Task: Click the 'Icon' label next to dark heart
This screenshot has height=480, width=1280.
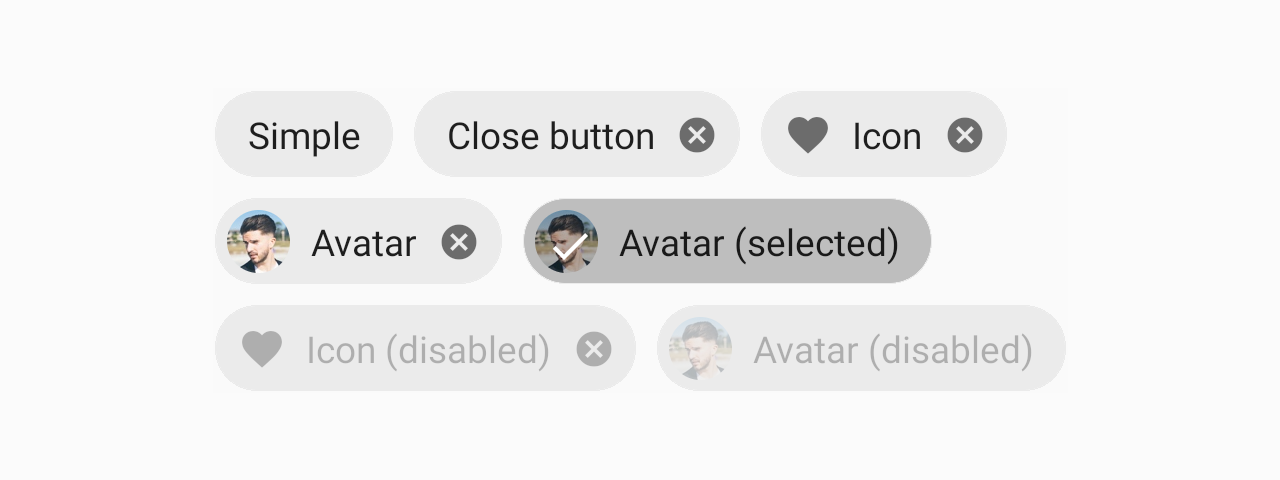Action: tap(887, 136)
